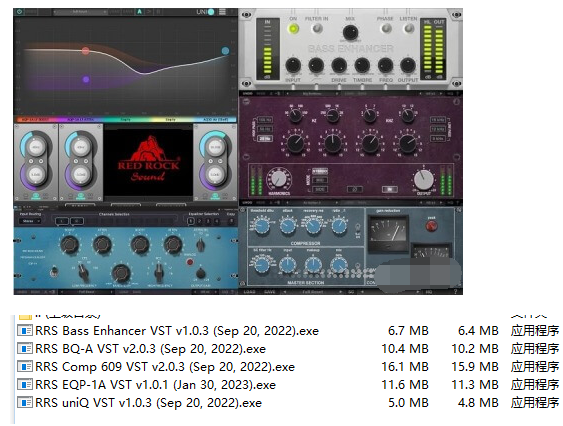Click the RRS Comp 609 exe file icon
Viewport: 563px width, 426px height.
[25, 366]
